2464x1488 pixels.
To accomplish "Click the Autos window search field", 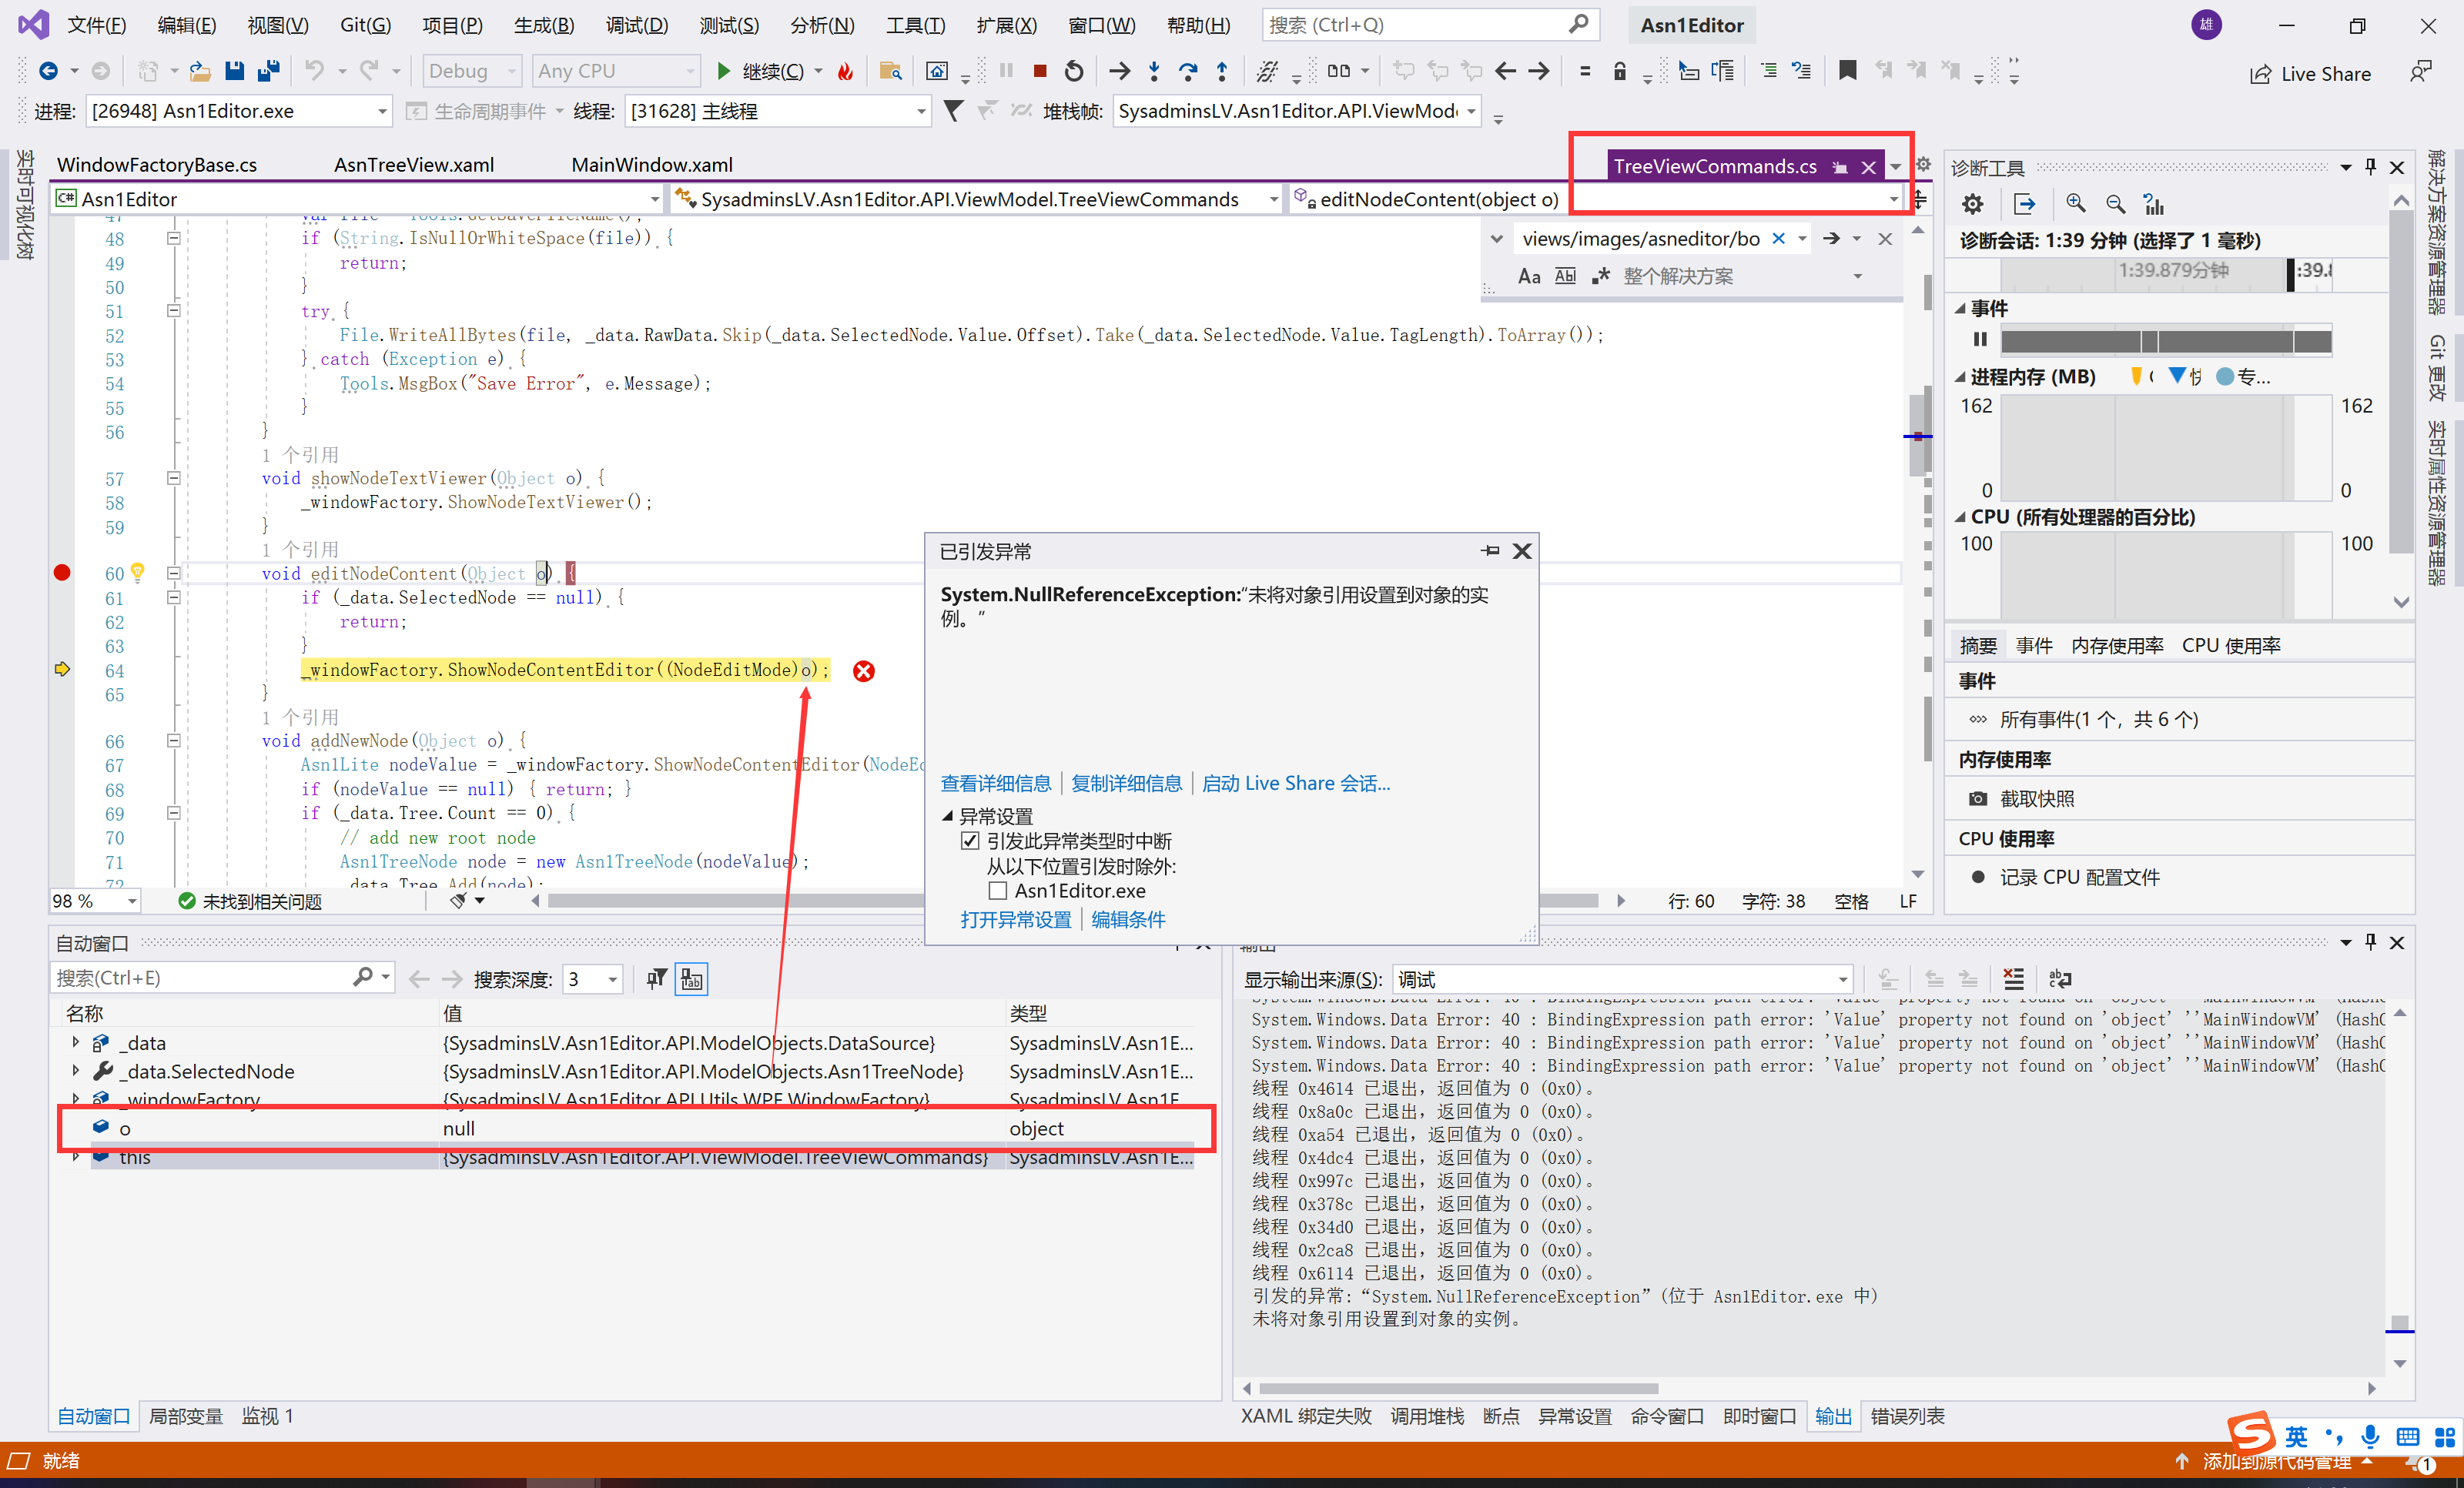I will [200, 978].
